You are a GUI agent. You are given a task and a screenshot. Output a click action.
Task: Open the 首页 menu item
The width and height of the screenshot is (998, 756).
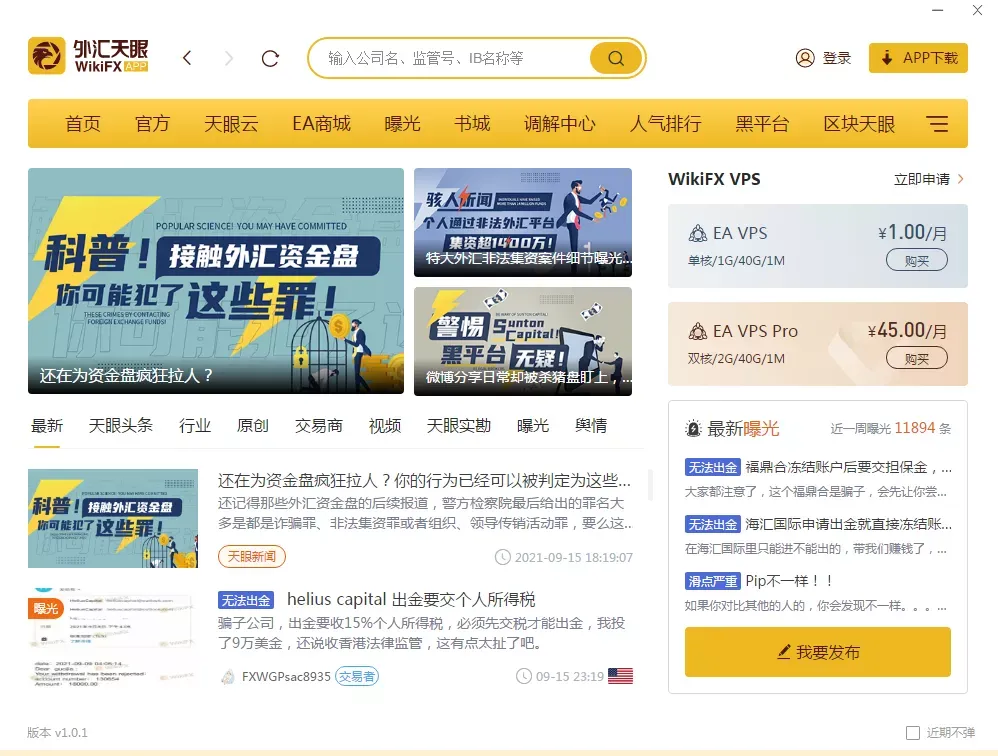(x=83, y=123)
